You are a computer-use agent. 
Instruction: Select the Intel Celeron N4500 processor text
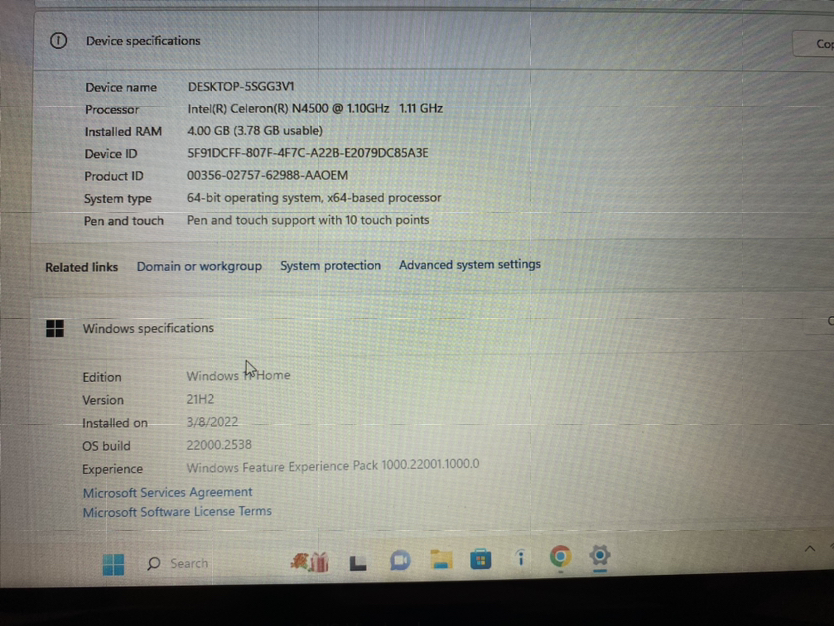click(315, 108)
